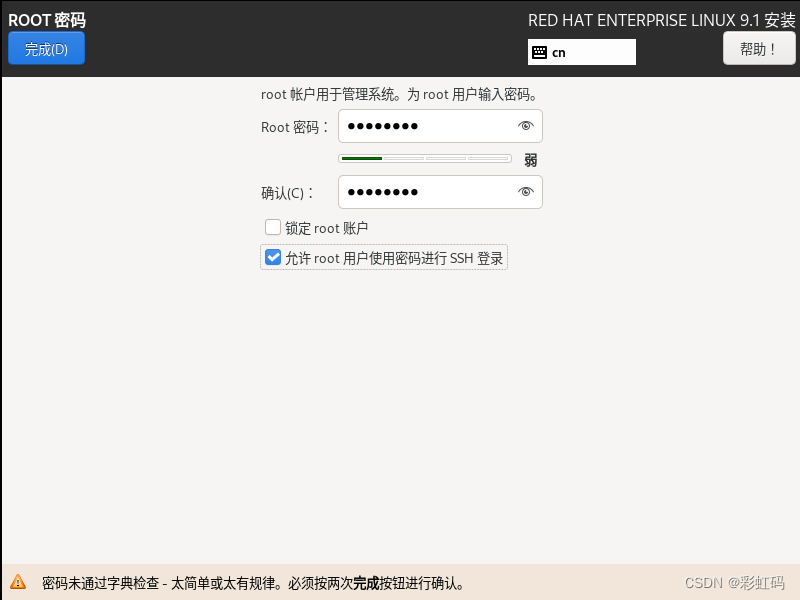Open help with the 帮助! button
The height and width of the screenshot is (600, 800).
[x=759, y=48]
